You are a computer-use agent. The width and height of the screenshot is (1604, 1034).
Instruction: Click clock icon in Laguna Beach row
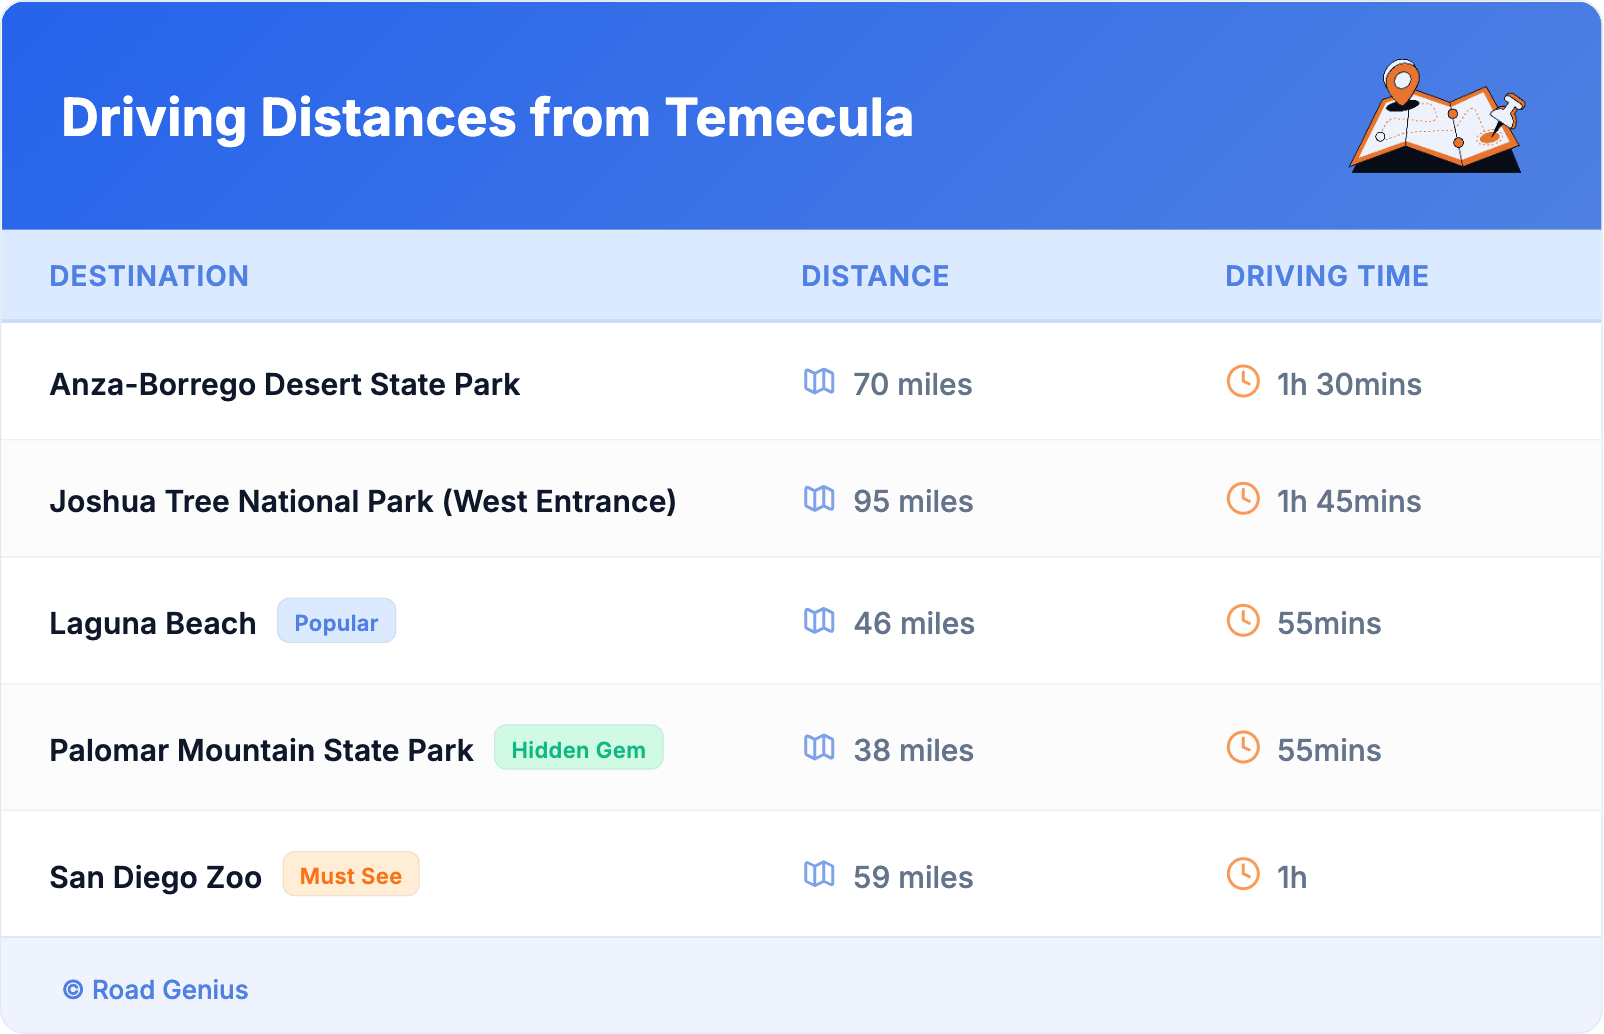tap(1243, 621)
